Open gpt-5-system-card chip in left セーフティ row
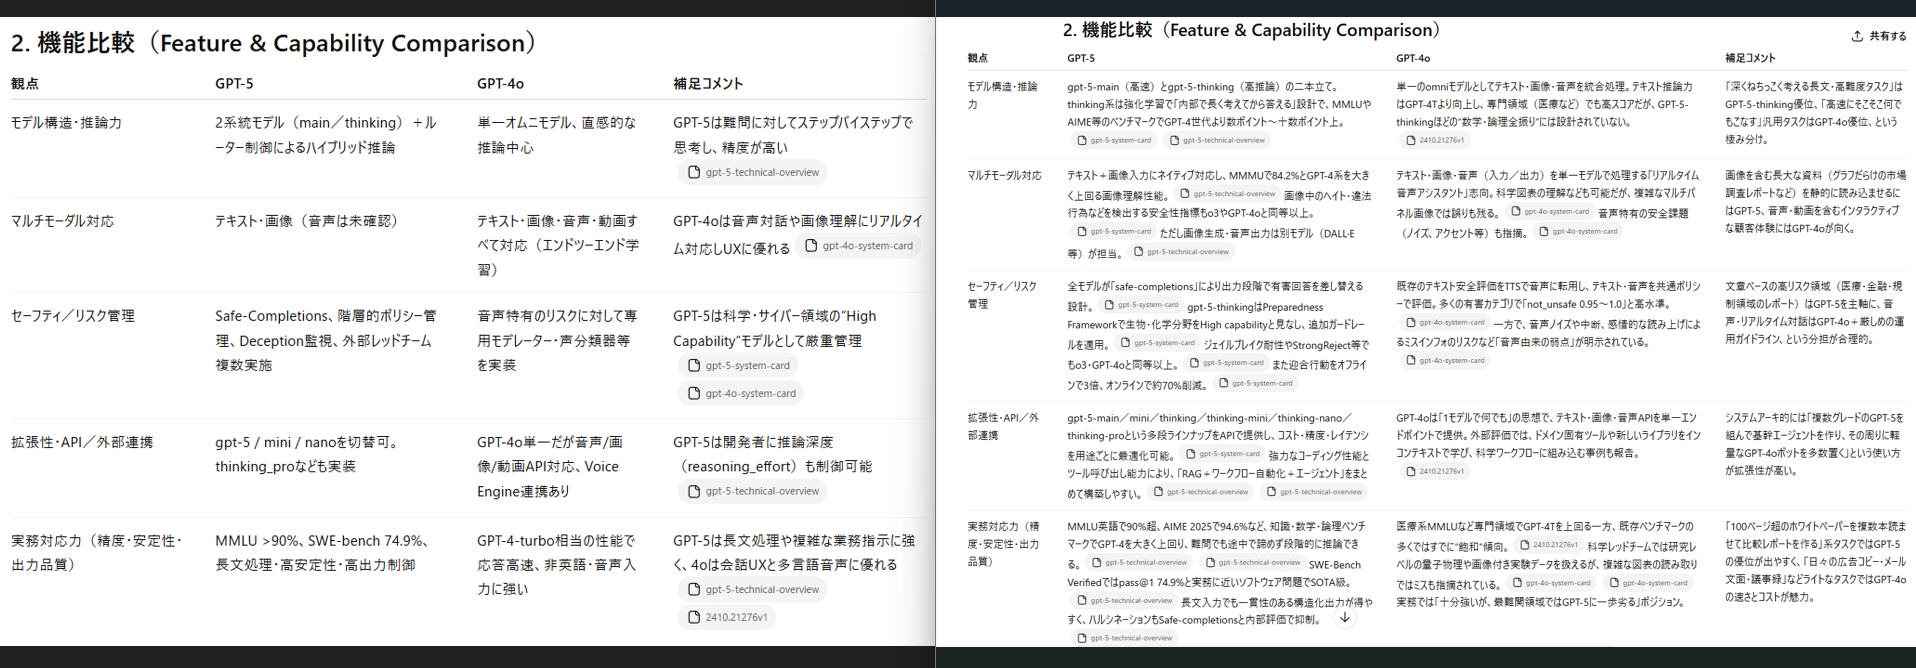Image resolution: width=1916 pixels, height=668 pixels. [x=738, y=365]
